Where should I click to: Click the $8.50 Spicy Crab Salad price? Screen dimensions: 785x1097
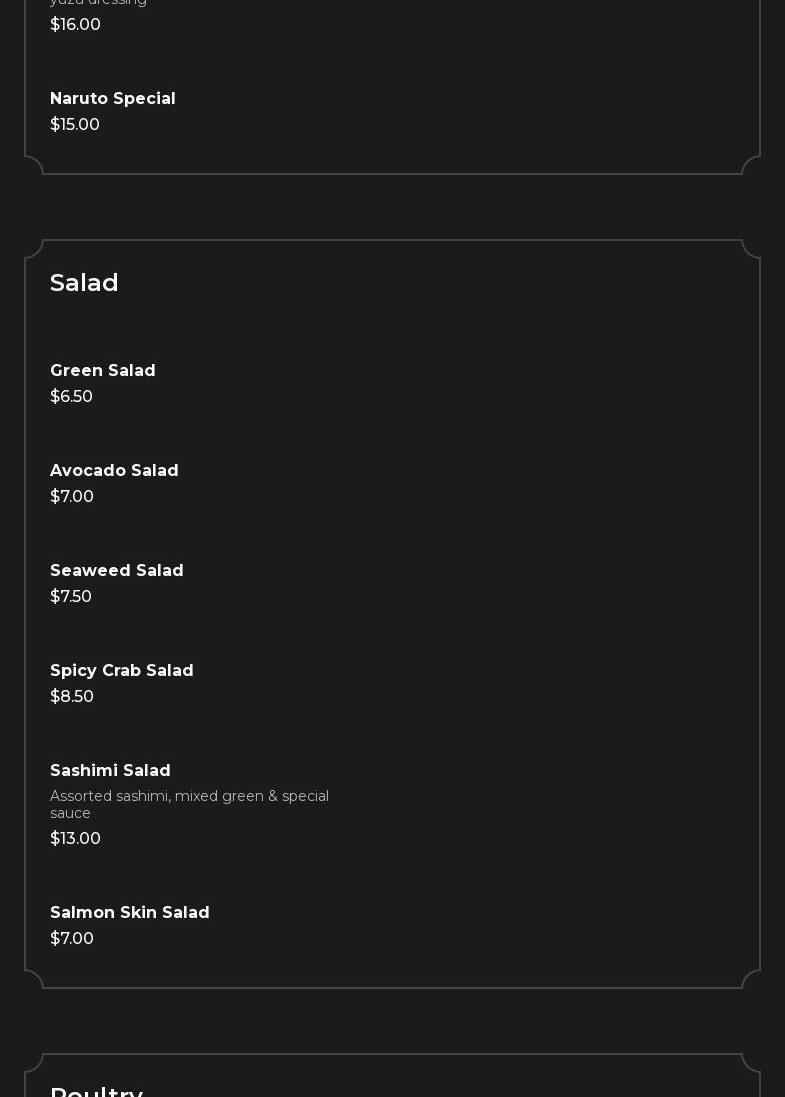coord(72,697)
